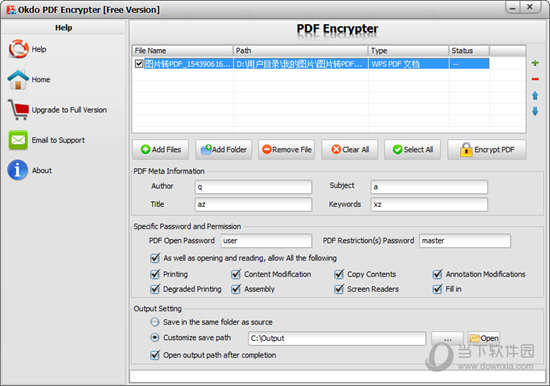Image resolution: width=550 pixels, height=386 pixels.
Task: Click the Open output folder button
Action: click(484, 338)
